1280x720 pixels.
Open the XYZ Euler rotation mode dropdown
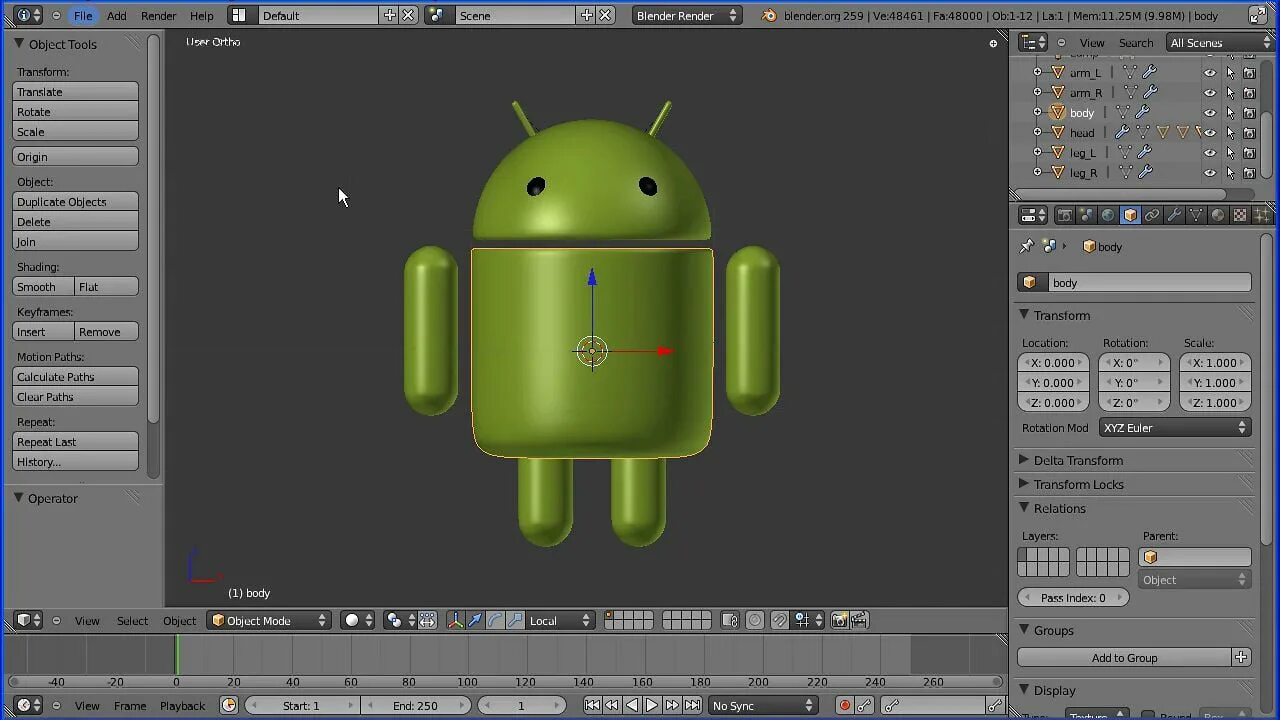1175,428
